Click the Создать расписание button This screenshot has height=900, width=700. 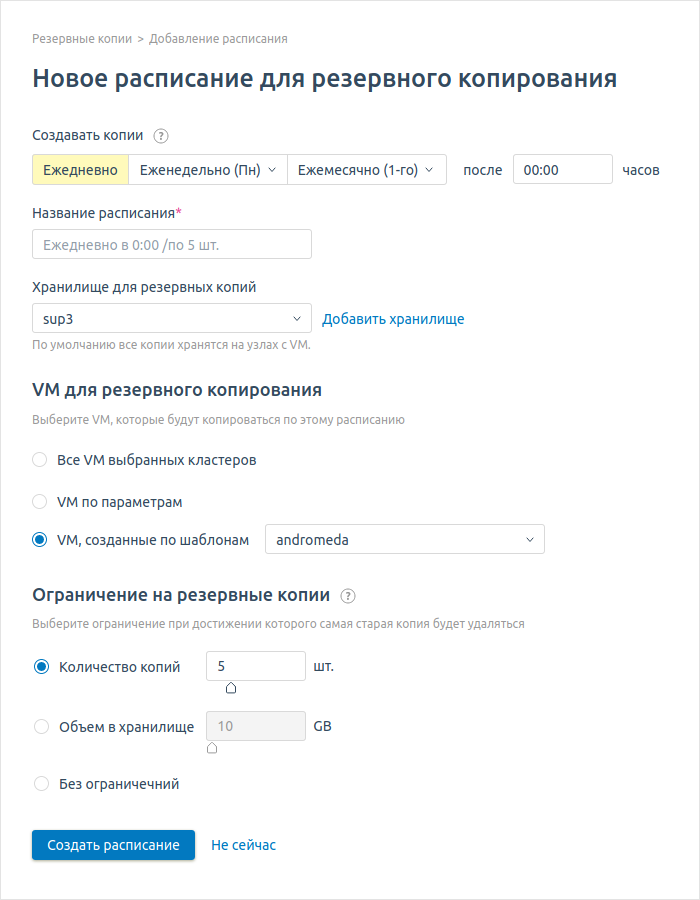[113, 845]
